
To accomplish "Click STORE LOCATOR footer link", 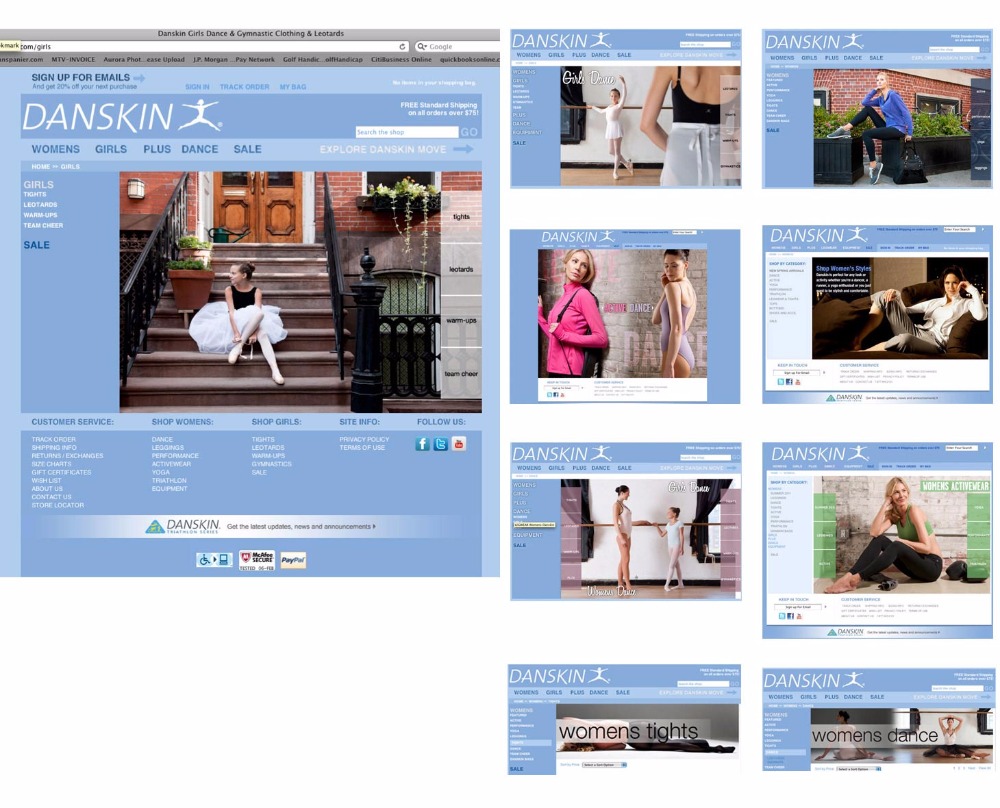I will click(57, 505).
